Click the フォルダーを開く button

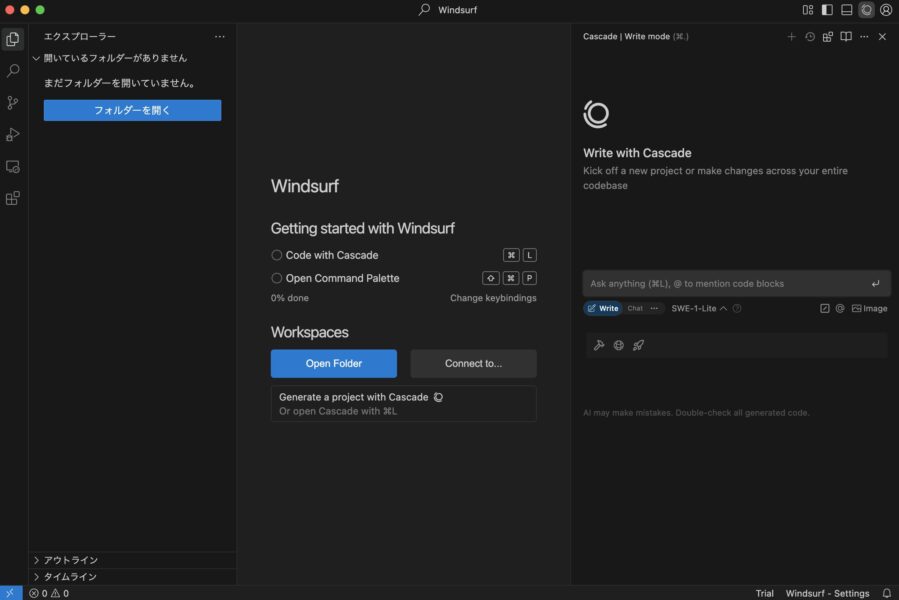tap(132, 110)
